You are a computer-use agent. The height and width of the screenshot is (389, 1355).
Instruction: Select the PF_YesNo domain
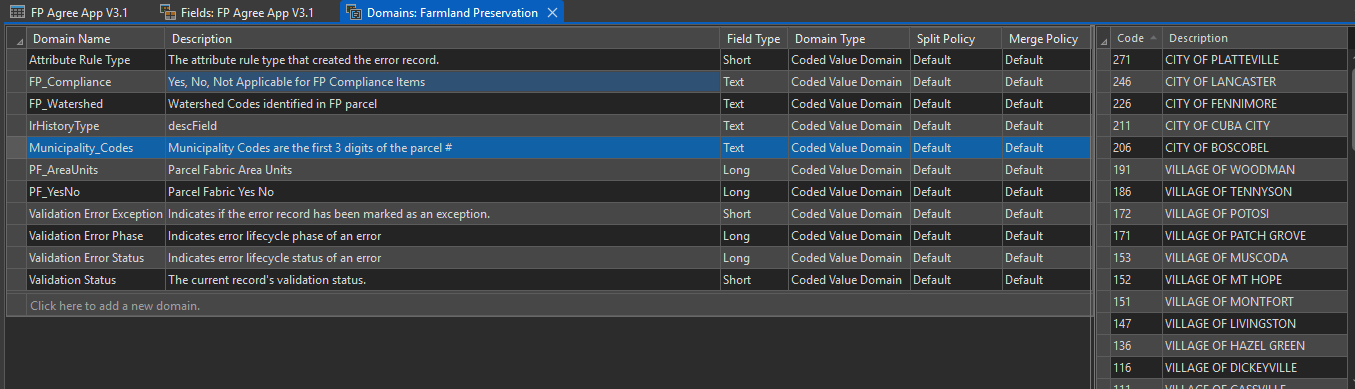pos(95,192)
